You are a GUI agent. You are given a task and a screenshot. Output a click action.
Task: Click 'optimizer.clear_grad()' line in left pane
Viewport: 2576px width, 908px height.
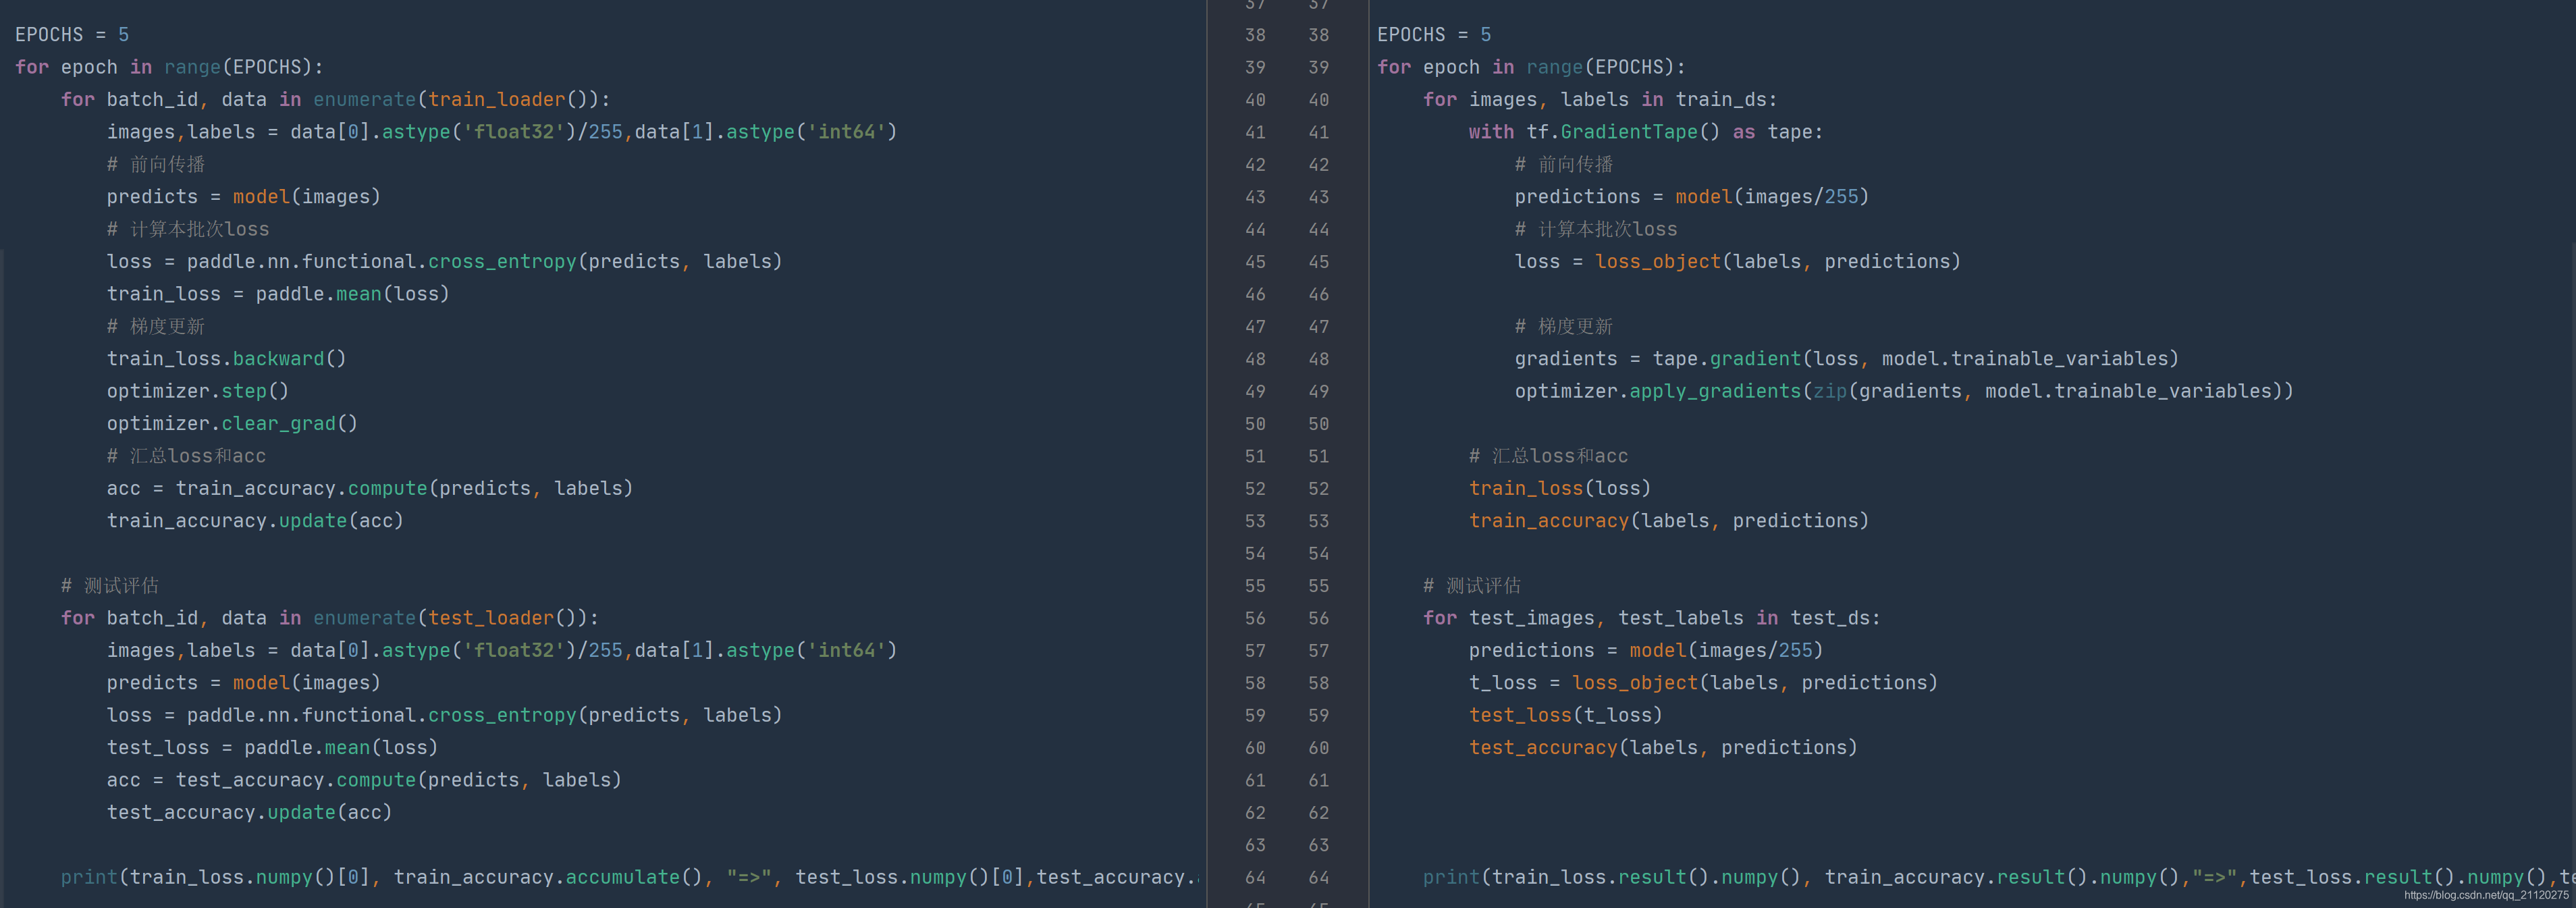pyautogui.click(x=232, y=424)
